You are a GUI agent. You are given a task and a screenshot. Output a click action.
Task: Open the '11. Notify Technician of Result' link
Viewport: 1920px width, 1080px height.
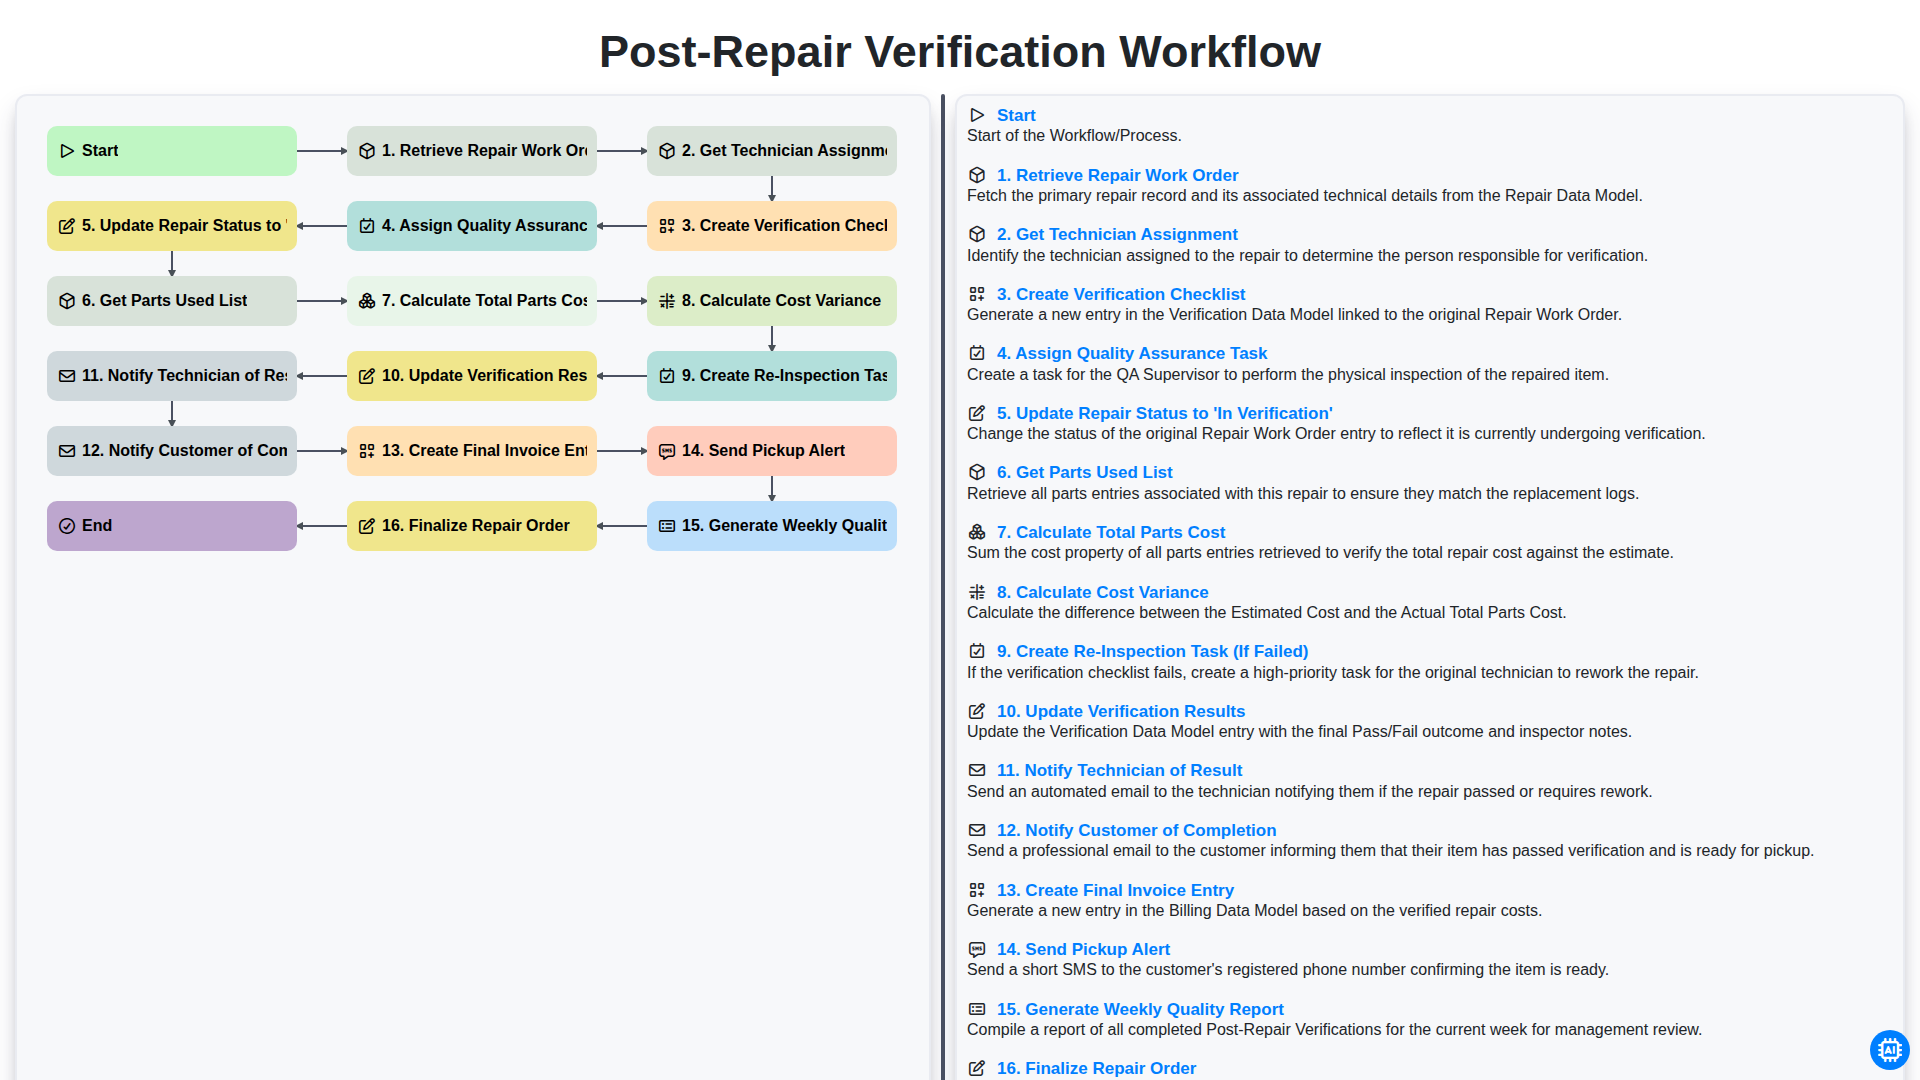point(1120,770)
